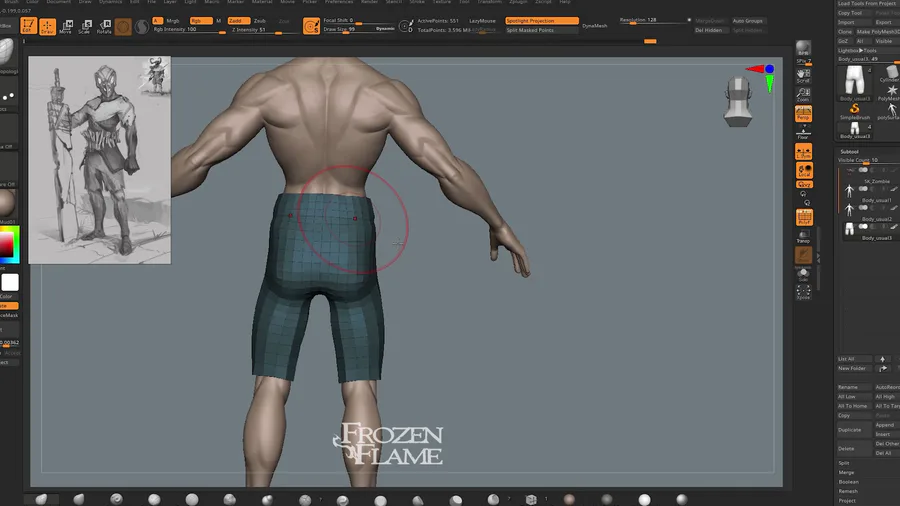Click the Scroll hand icon
Image resolution: width=900 pixels, height=506 pixels.
804,75
